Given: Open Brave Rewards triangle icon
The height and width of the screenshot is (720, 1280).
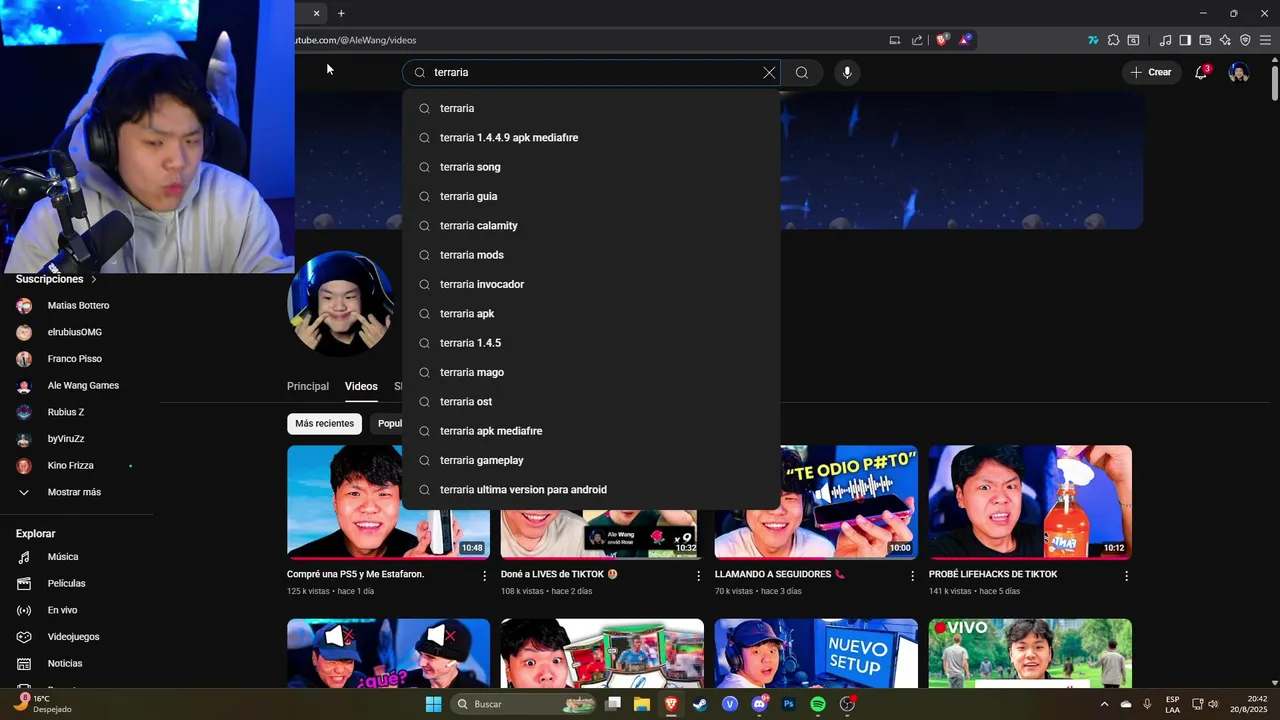Looking at the screenshot, I should 965,40.
